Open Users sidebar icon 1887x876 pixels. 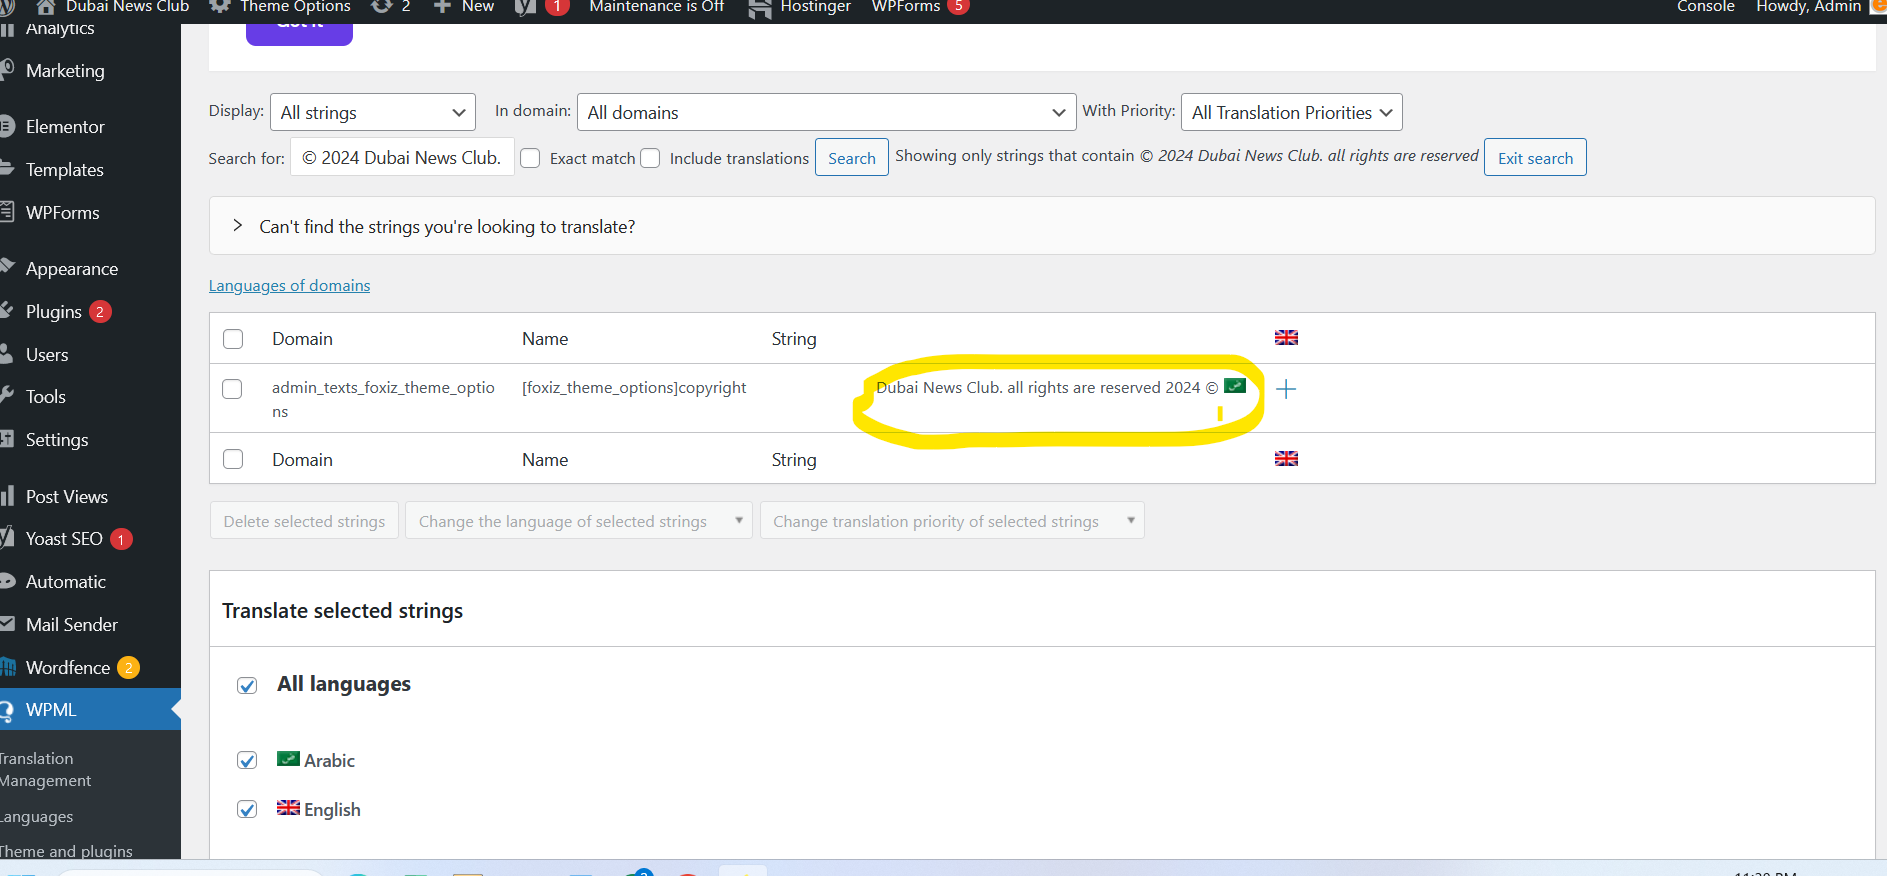[x=6, y=354]
